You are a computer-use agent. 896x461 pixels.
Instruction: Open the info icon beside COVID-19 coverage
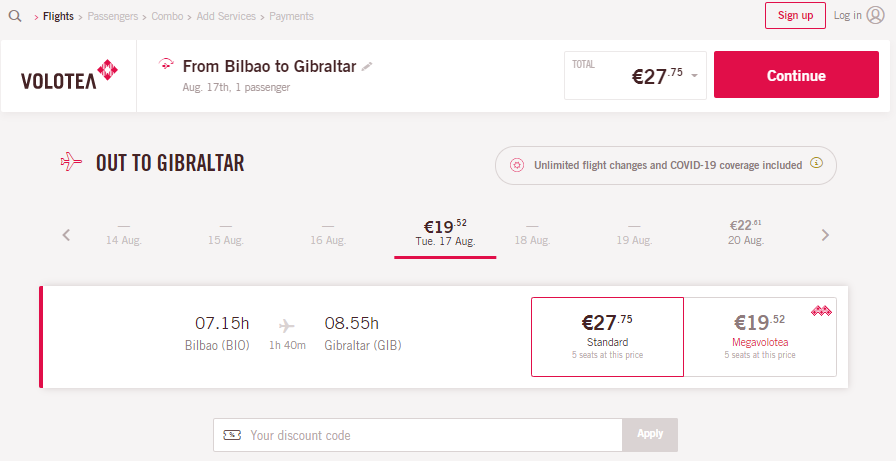(817, 163)
